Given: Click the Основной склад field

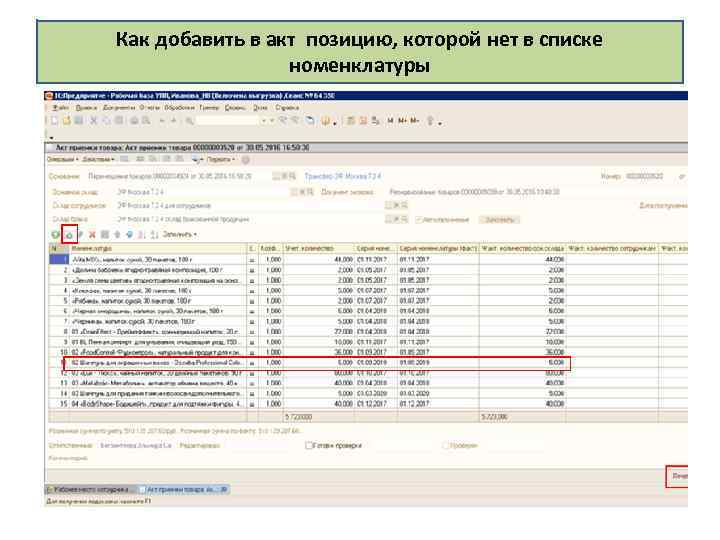Looking at the screenshot, I should pos(202,192).
